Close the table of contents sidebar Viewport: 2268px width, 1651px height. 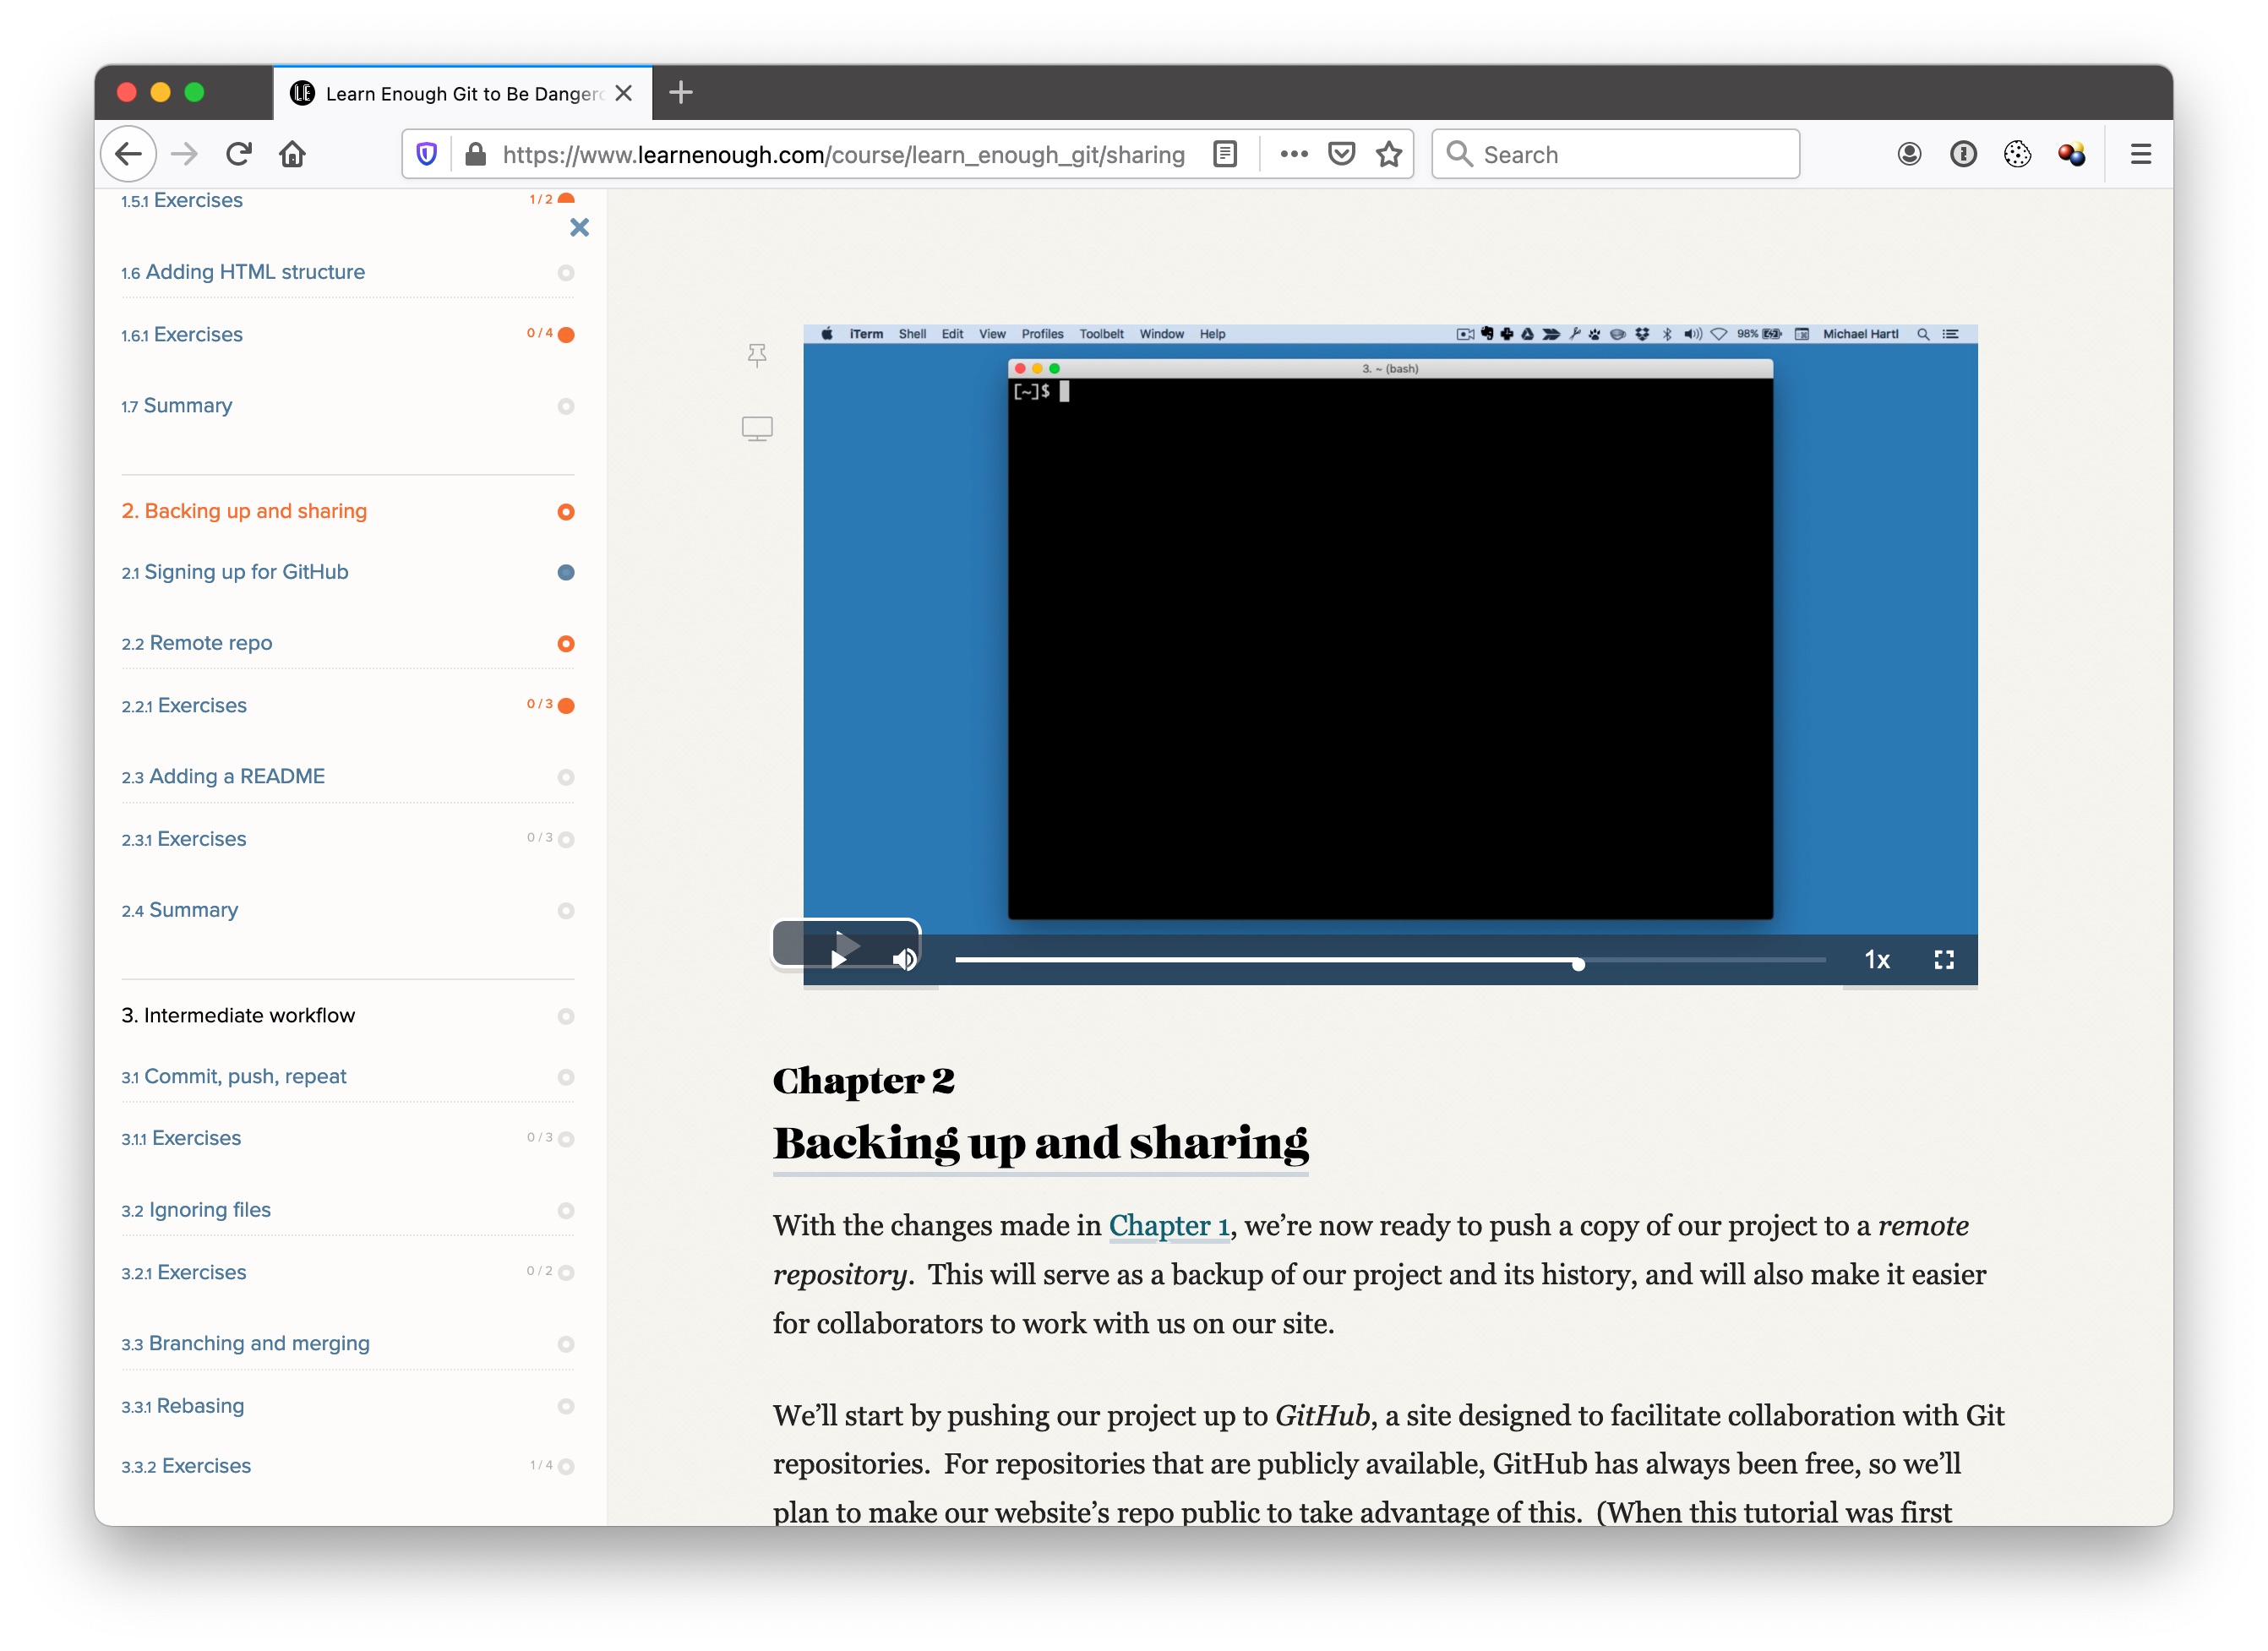[579, 228]
